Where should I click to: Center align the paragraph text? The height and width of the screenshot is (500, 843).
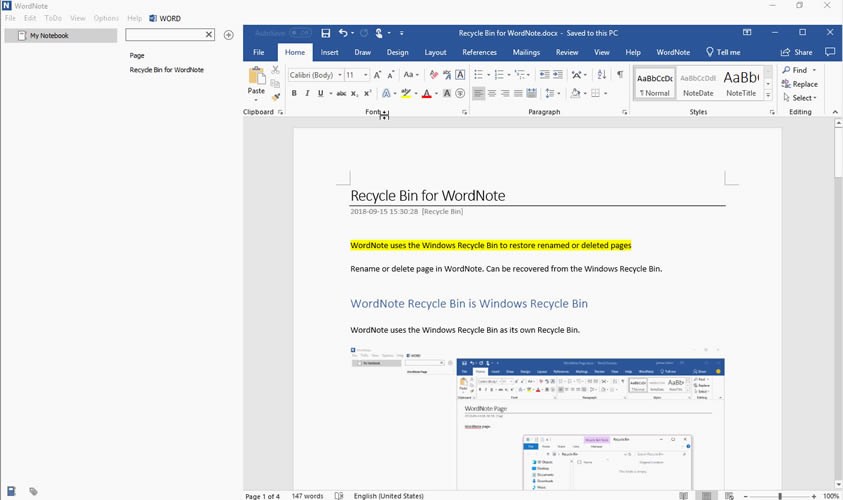(492, 93)
